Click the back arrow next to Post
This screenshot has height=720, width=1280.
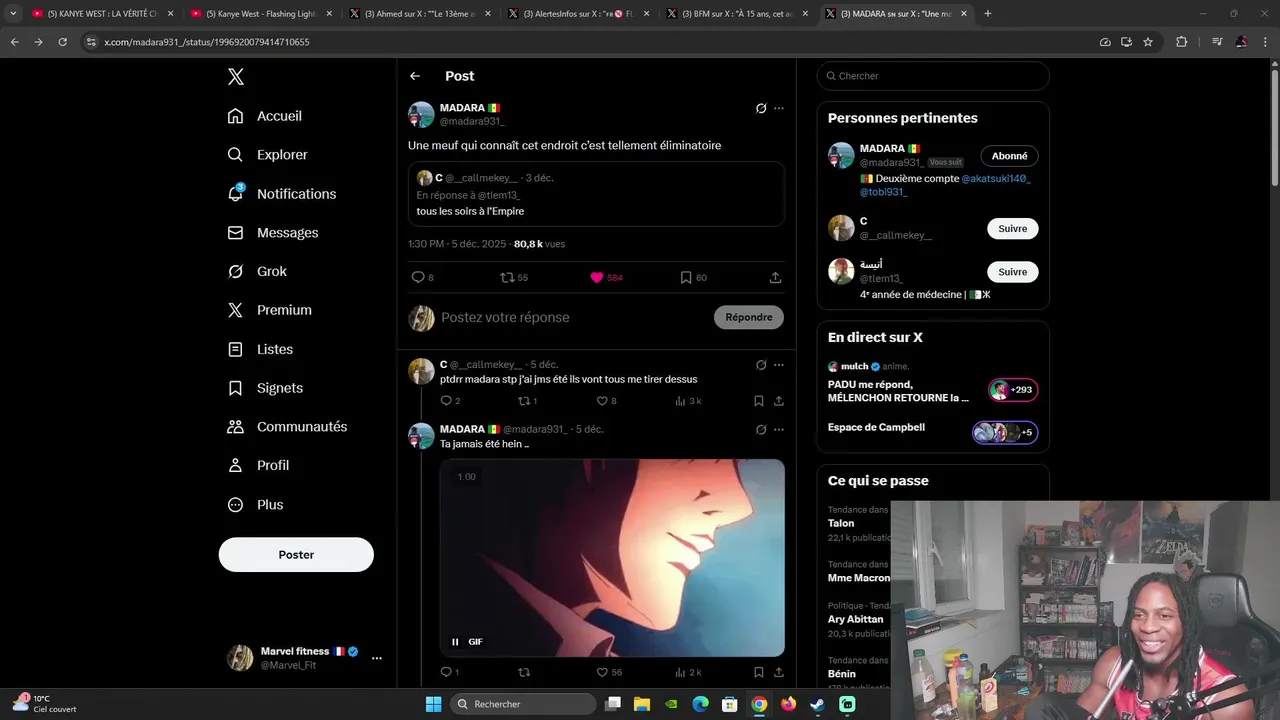415,76
